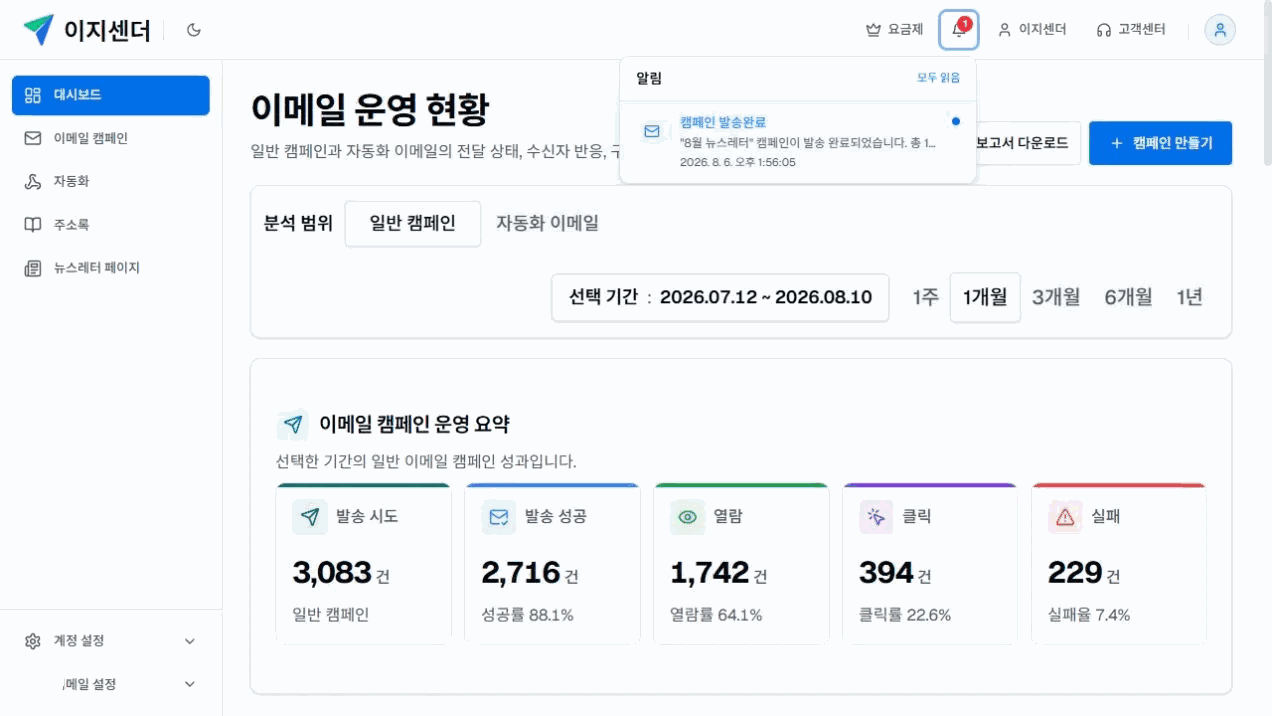Viewport: 1272px width, 716px height.
Task: Mark all notifications read with 모두 읽음
Action: [938, 78]
